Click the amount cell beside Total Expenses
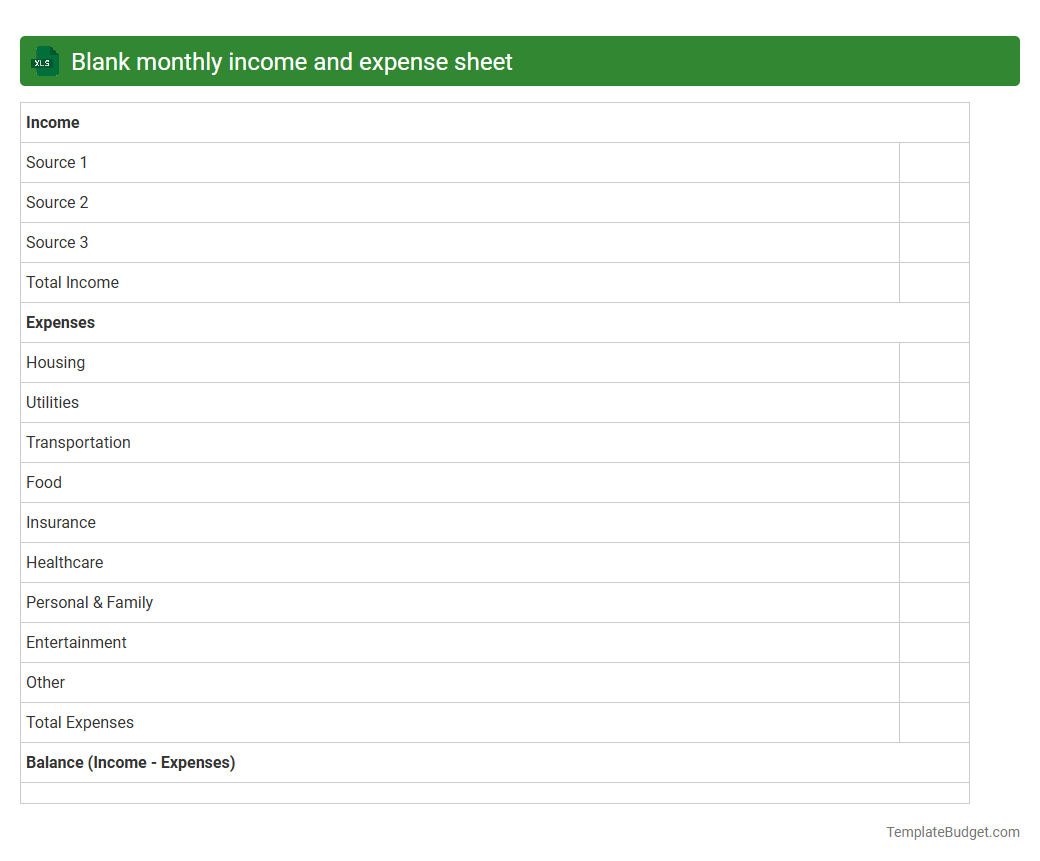 click(x=934, y=722)
